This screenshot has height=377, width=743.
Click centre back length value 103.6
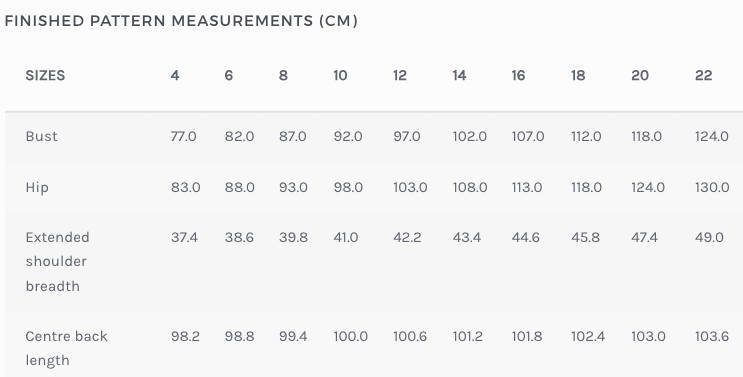click(x=712, y=336)
